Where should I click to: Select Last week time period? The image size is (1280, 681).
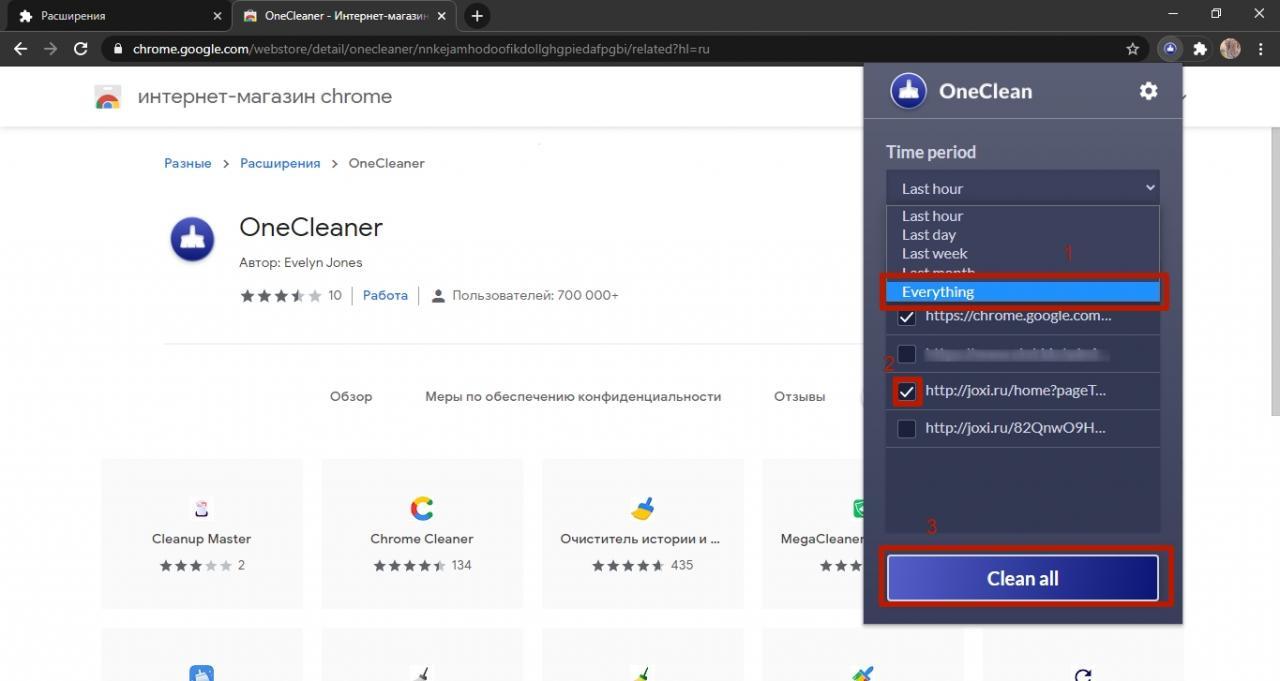[1023, 254]
